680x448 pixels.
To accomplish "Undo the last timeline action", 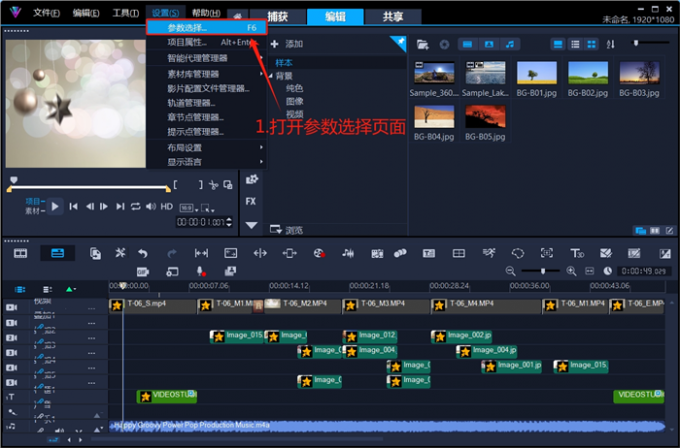I will (x=143, y=253).
